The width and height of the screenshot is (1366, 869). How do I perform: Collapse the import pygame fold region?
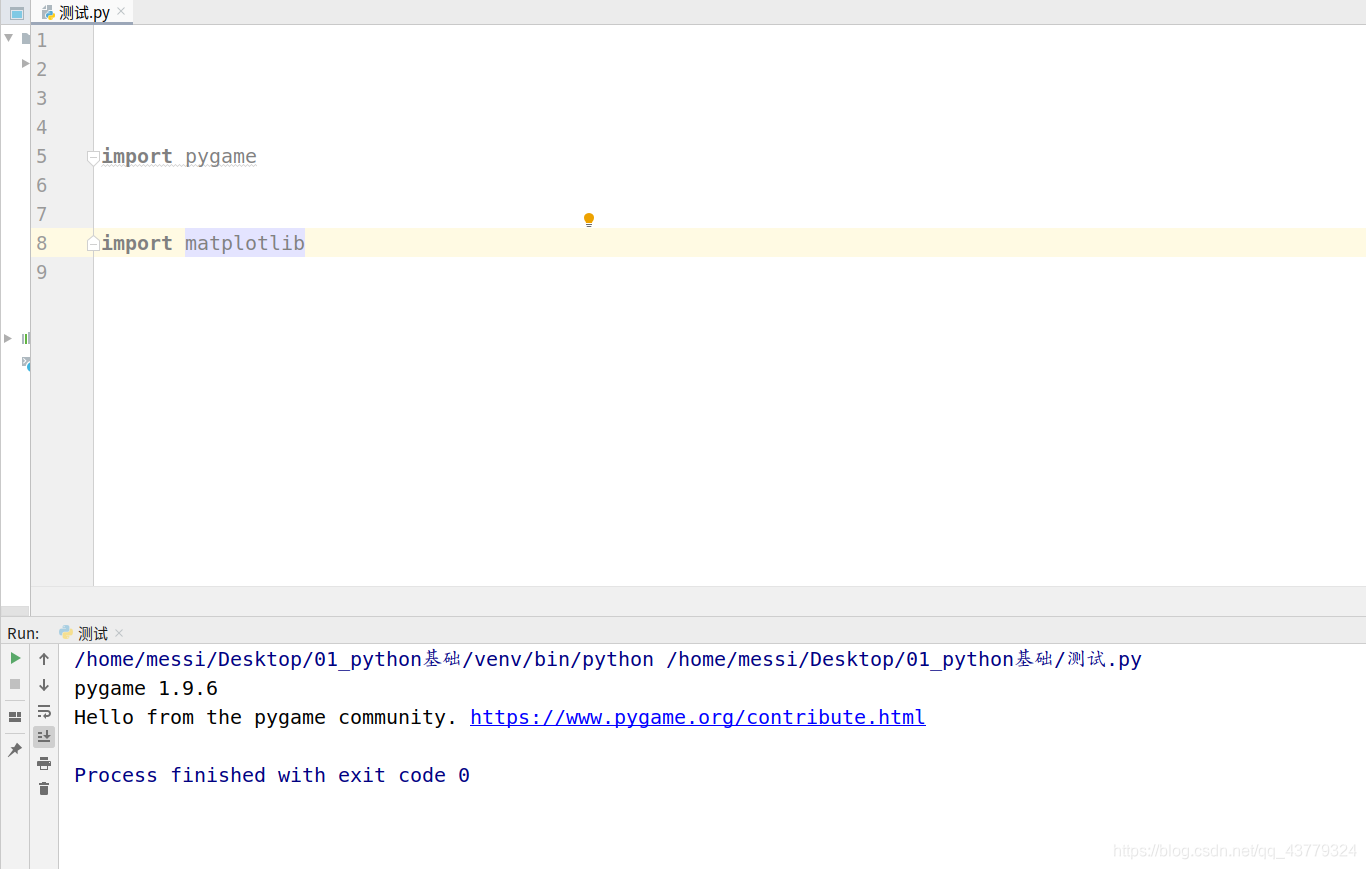coord(92,157)
